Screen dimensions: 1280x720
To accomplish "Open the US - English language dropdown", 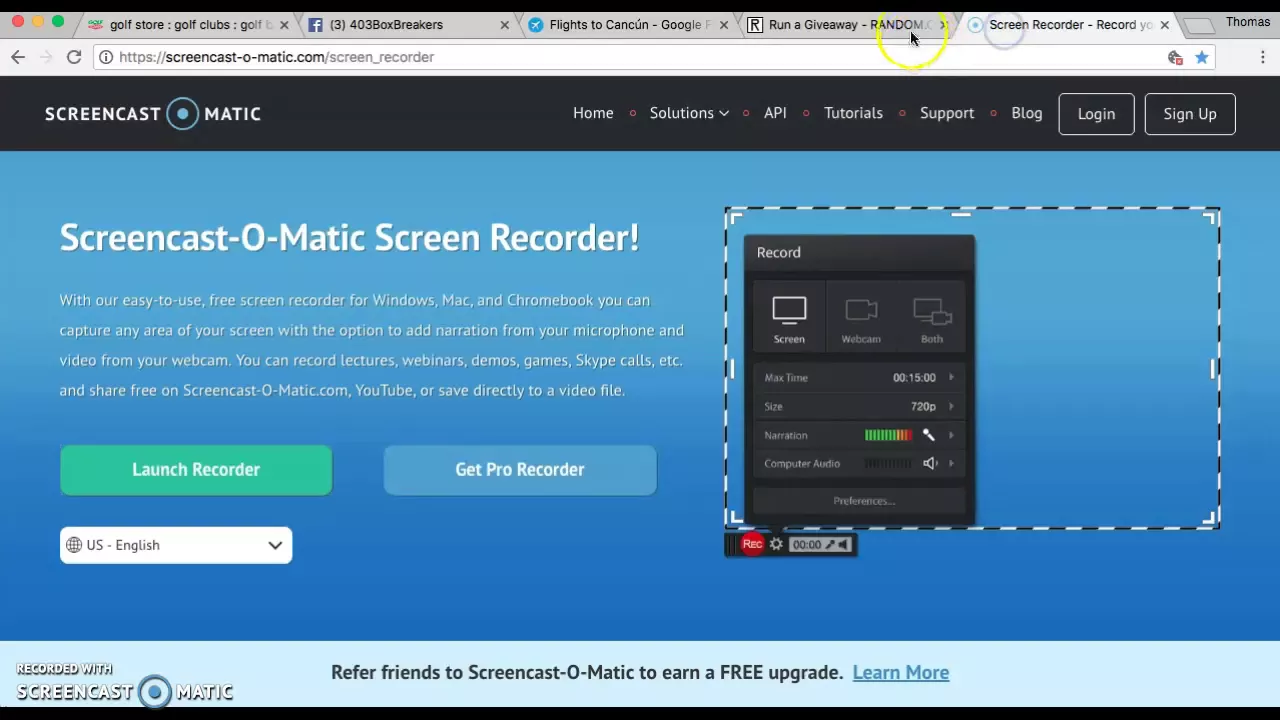I will pos(176,545).
